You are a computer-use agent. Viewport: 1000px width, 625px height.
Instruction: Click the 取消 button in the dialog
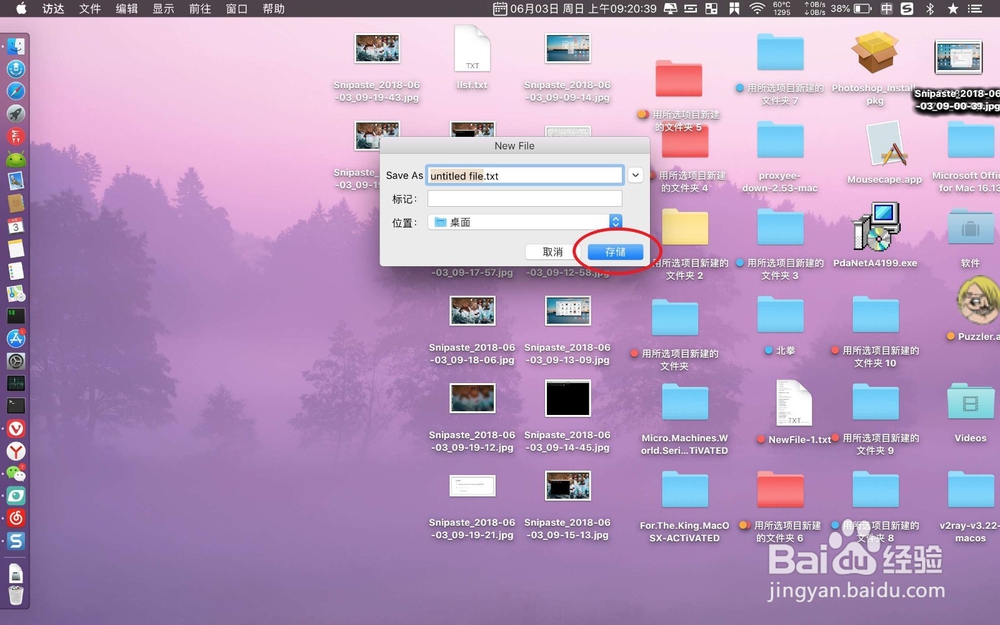coord(551,252)
